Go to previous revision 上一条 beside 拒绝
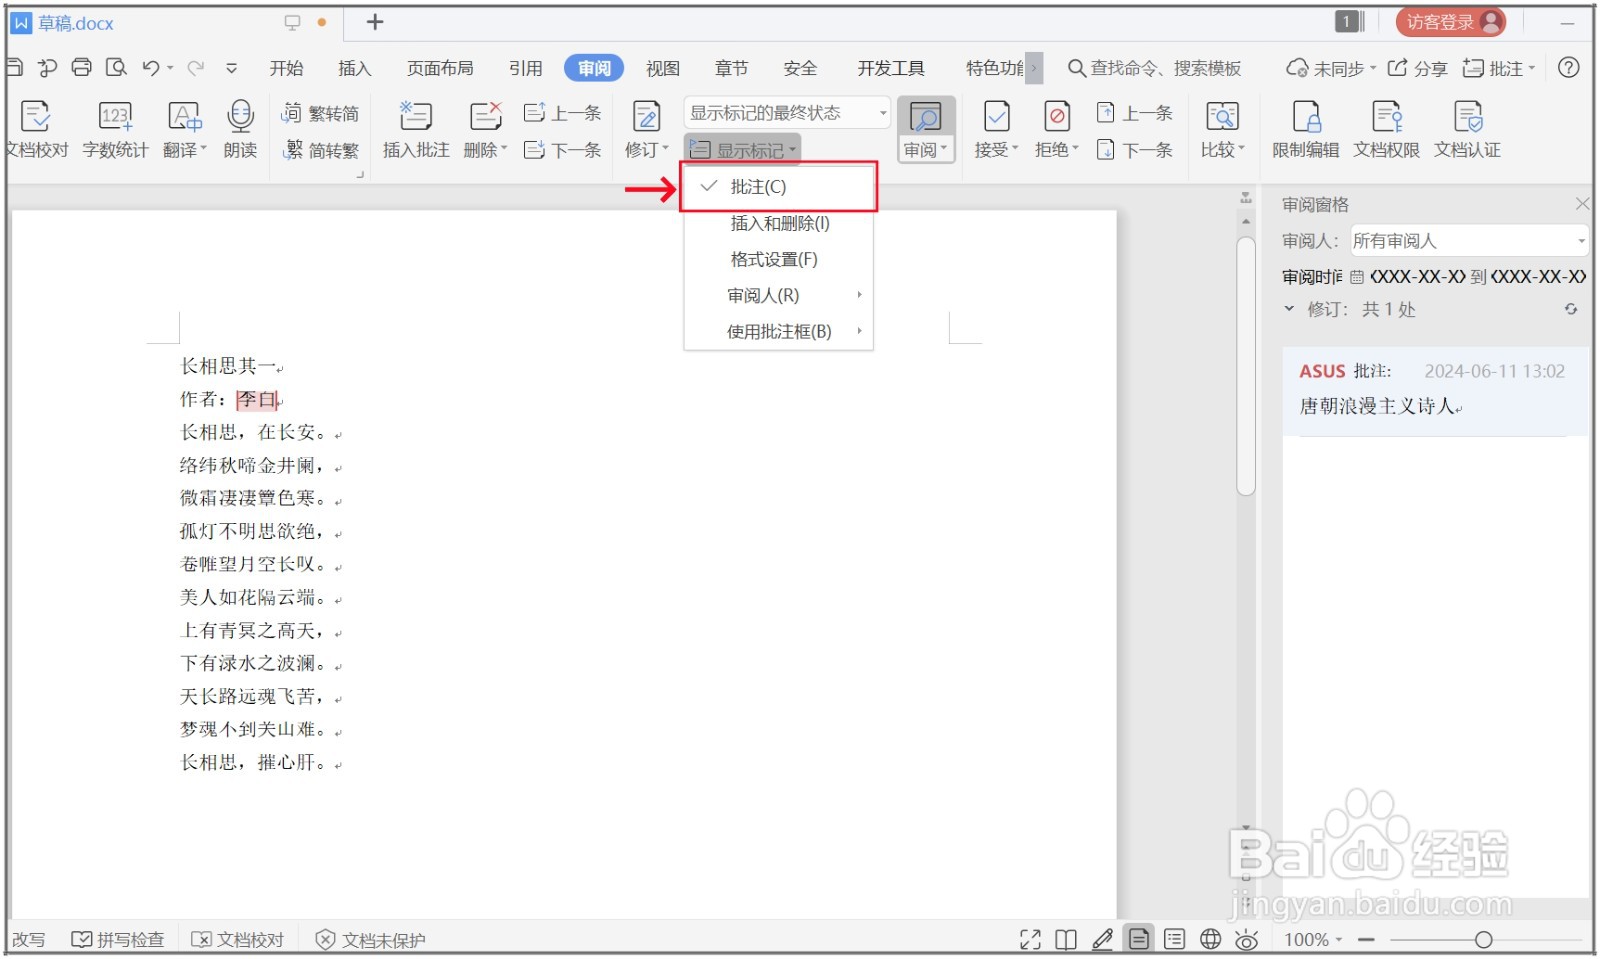The width and height of the screenshot is (1600, 959). (1134, 113)
